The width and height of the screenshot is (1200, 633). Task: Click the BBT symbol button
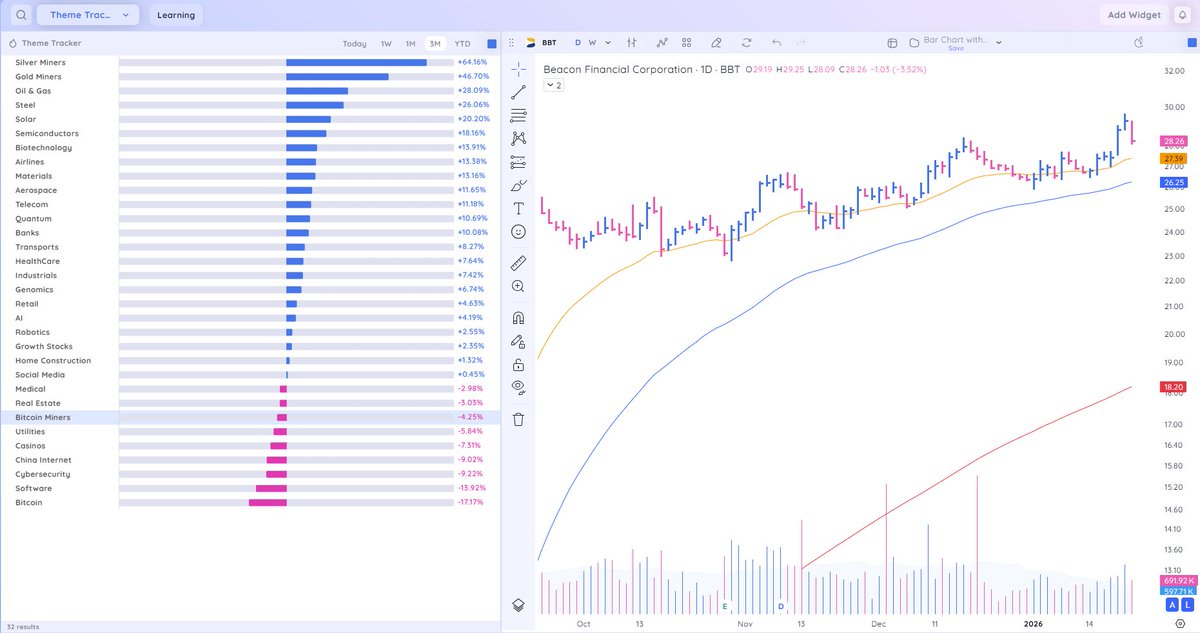tap(541, 43)
